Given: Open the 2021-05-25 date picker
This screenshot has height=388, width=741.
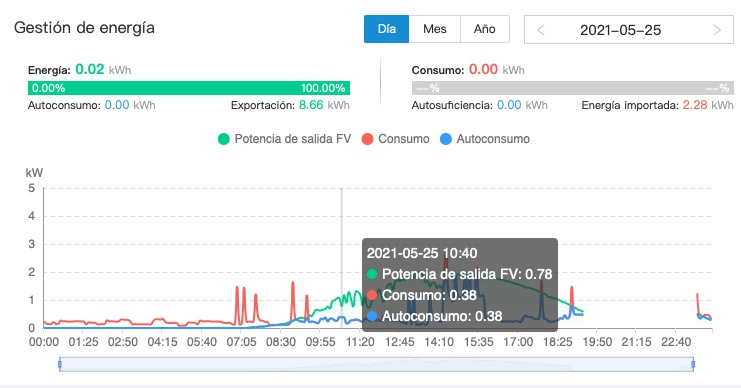Looking at the screenshot, I should pos(620,30).
